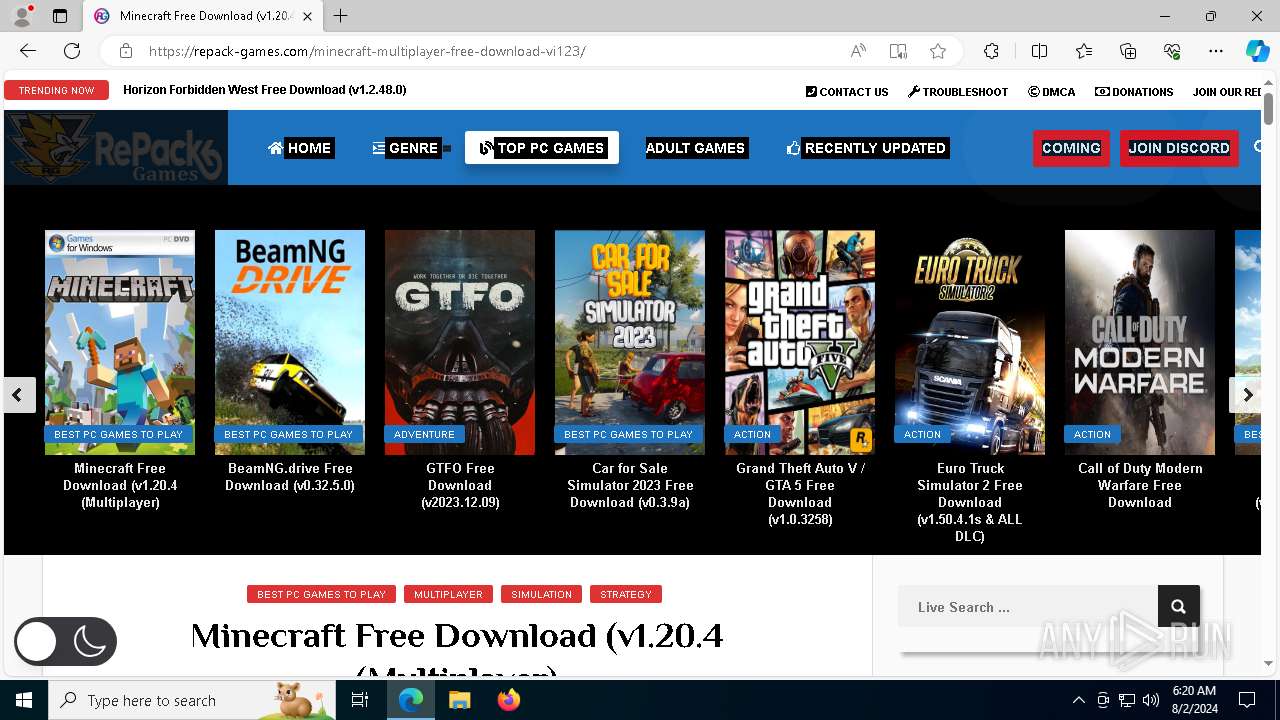Open immersive reader icon
This screenshot has width=1280, height=720.
[898, 51]
